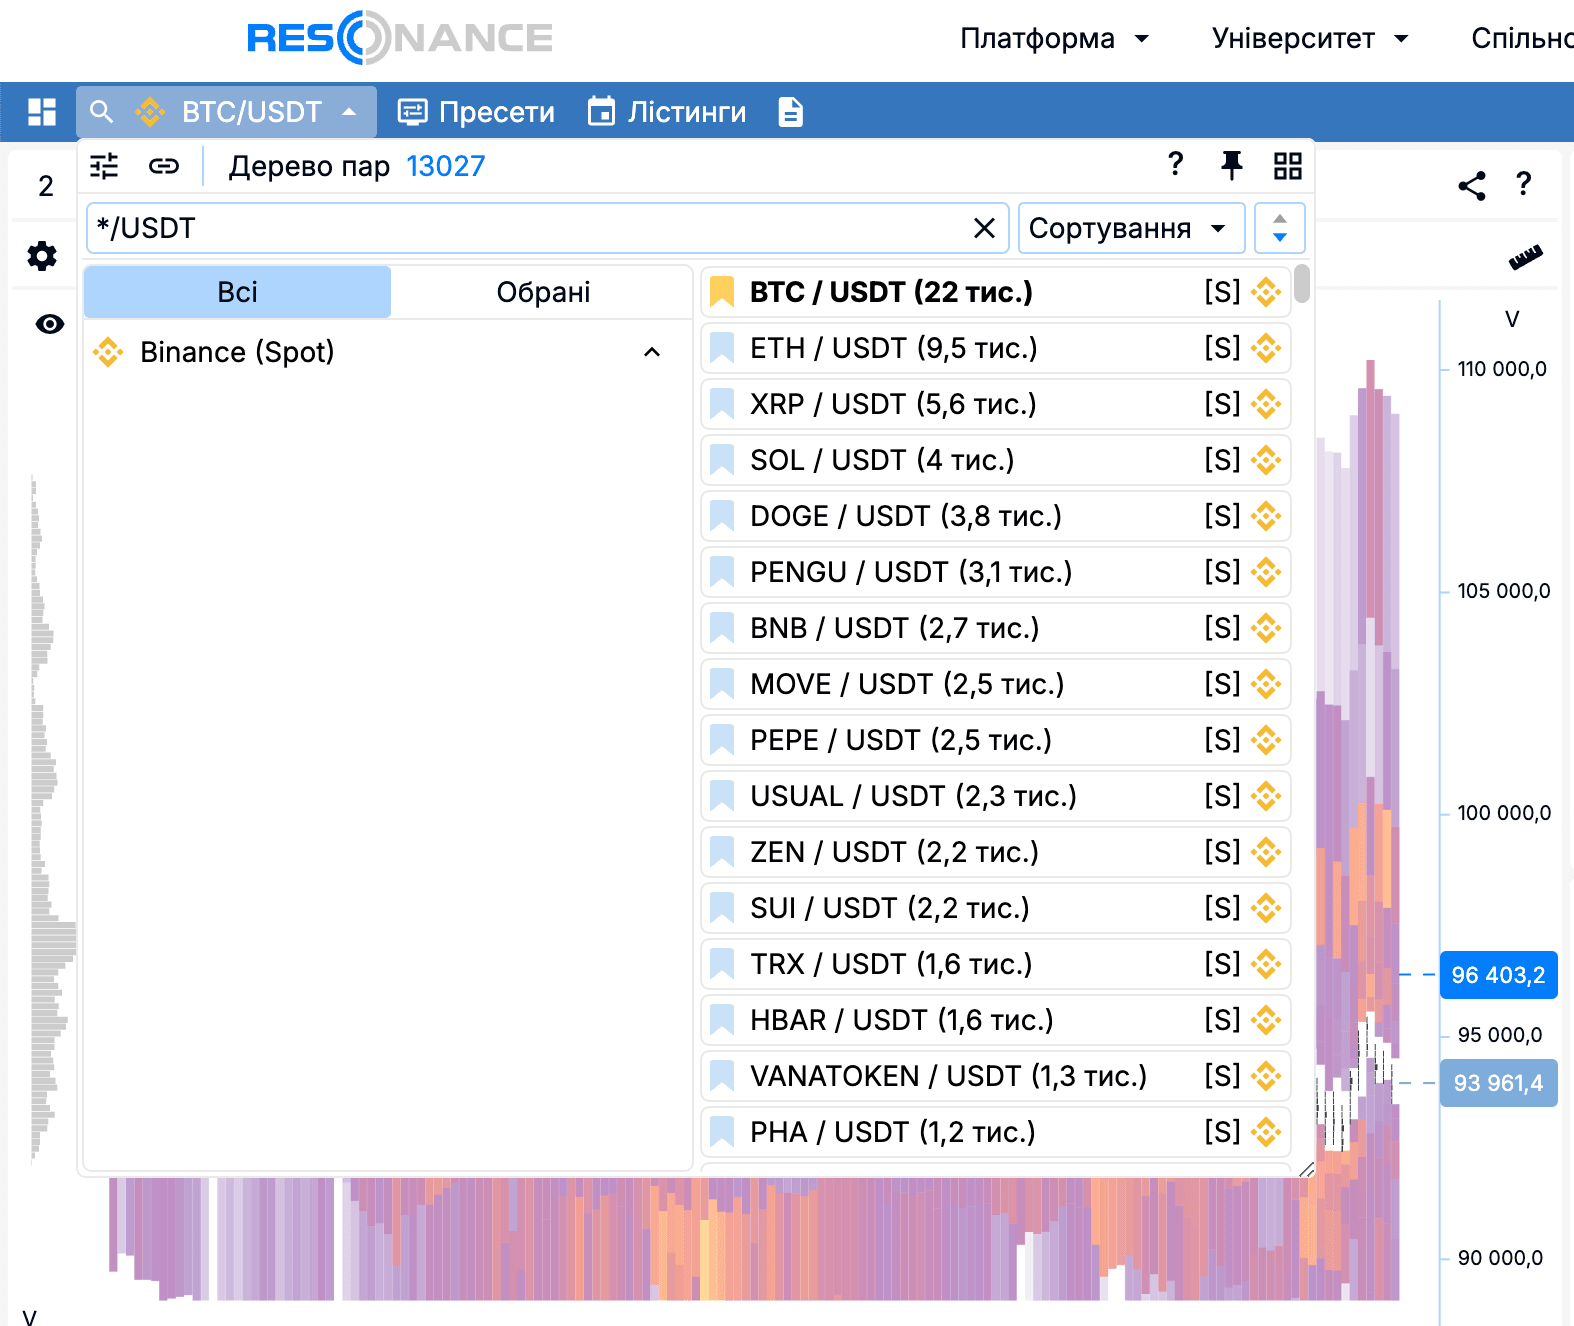The image size is (1574, 1326).
Task: Click Binance icon on XRP / USDT row
Action: [x=1266, y=404]
